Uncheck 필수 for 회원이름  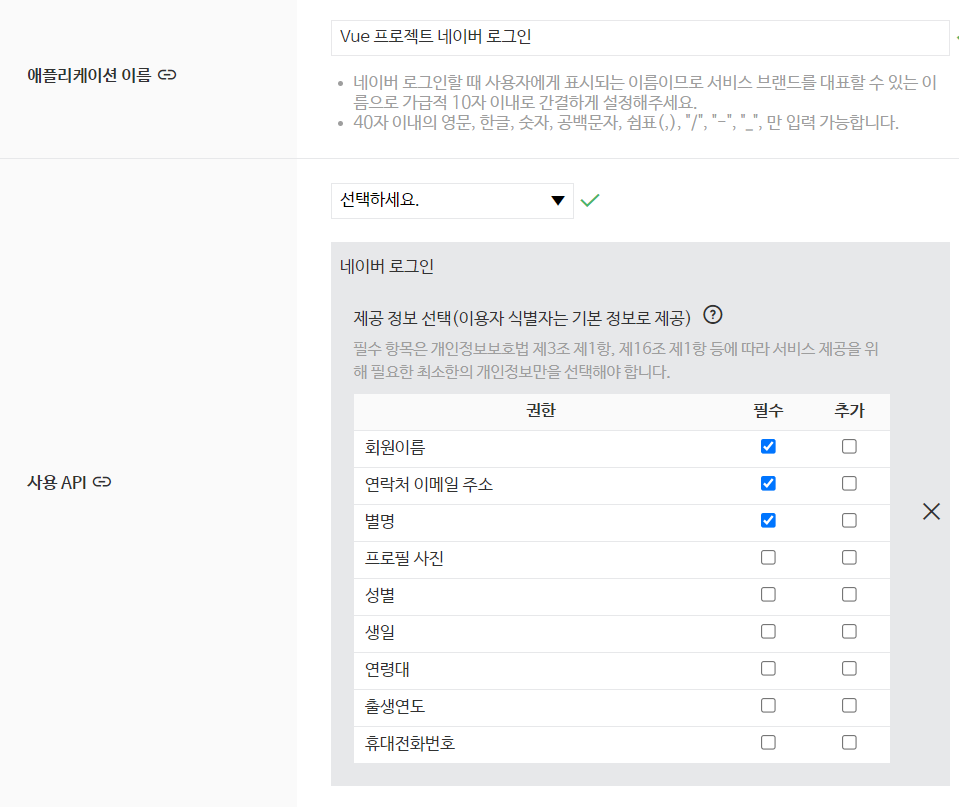pyautogui.click(x=768, y=447)
